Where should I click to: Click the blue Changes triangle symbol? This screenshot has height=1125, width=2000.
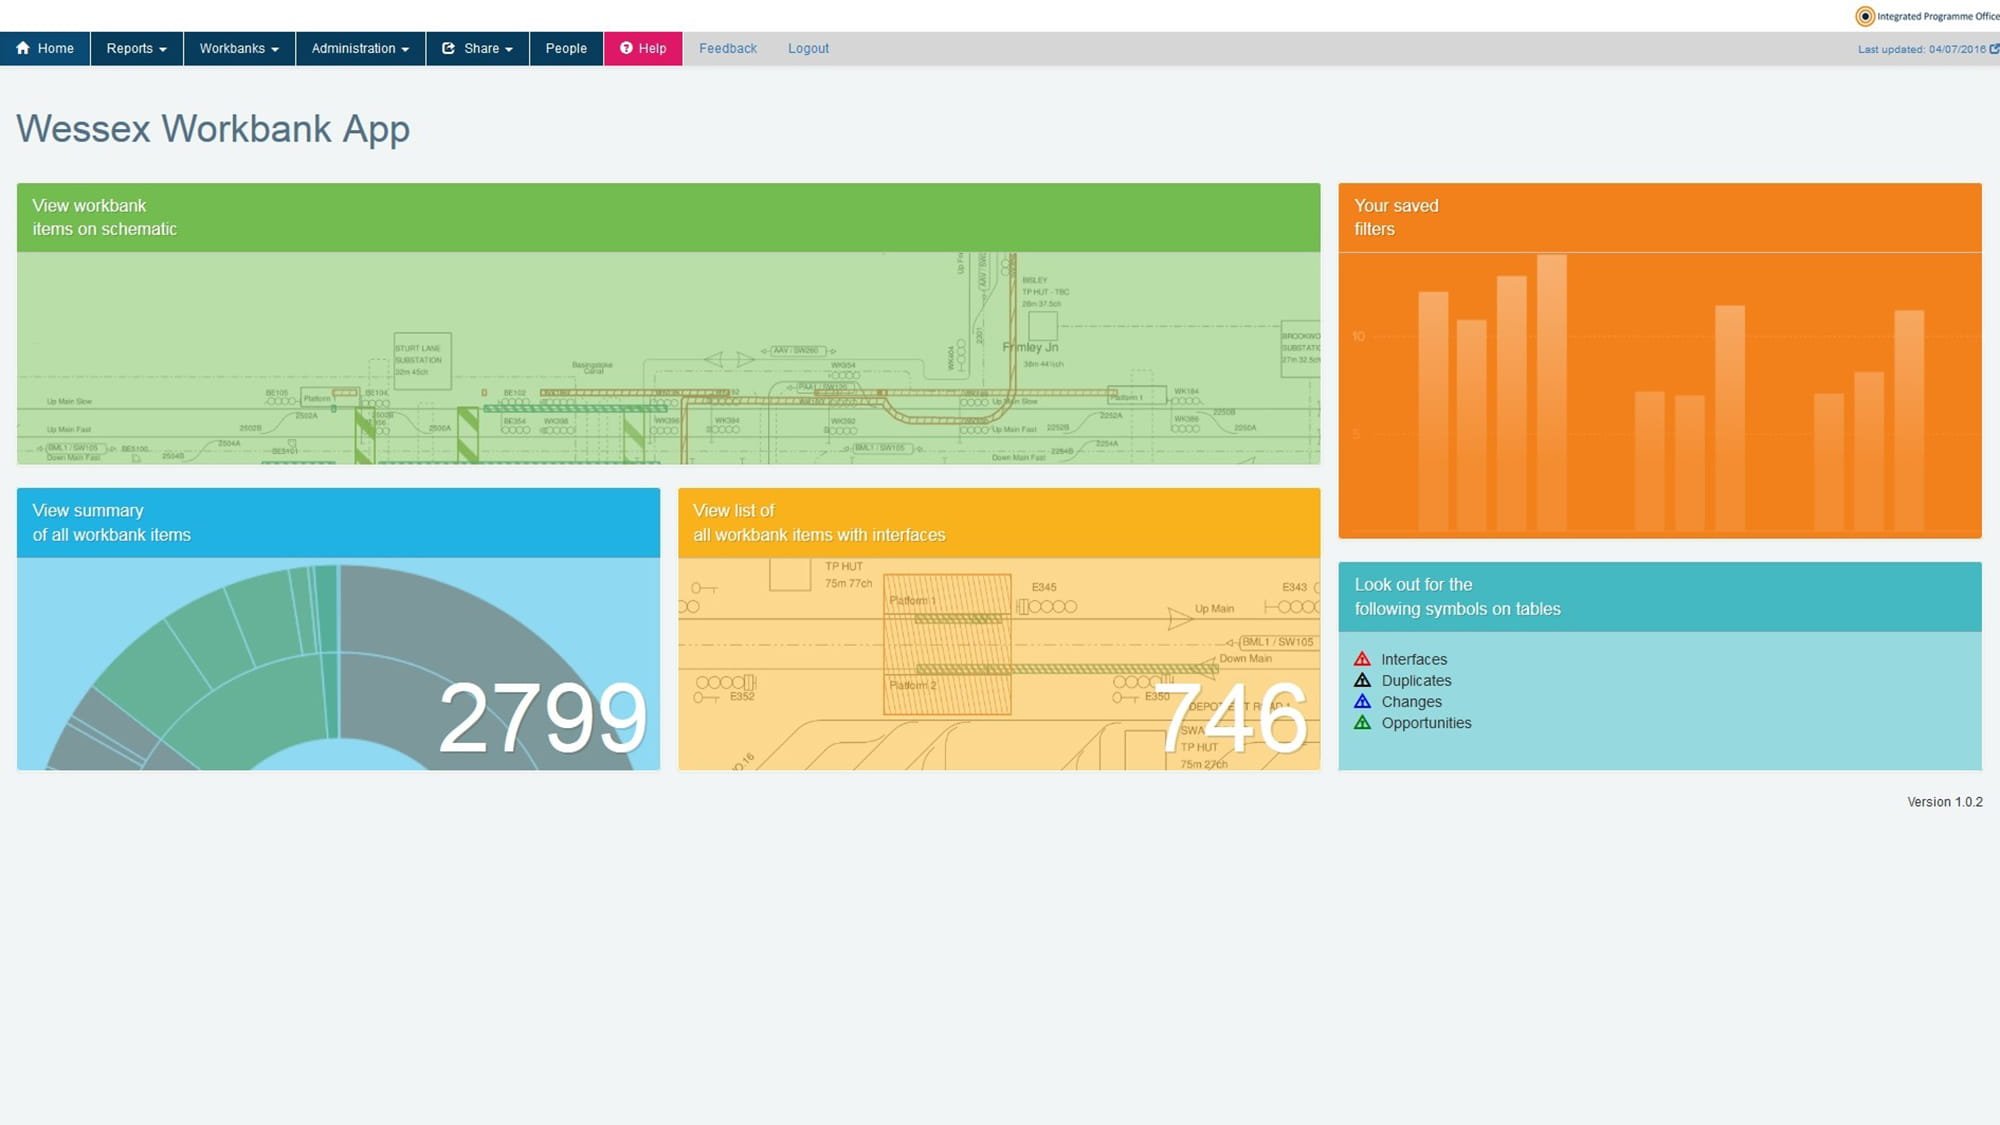(1363, 701)
